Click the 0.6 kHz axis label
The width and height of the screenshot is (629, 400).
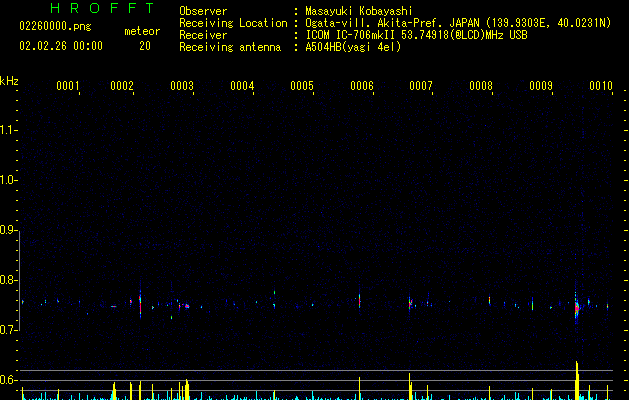tap(8, 380)
